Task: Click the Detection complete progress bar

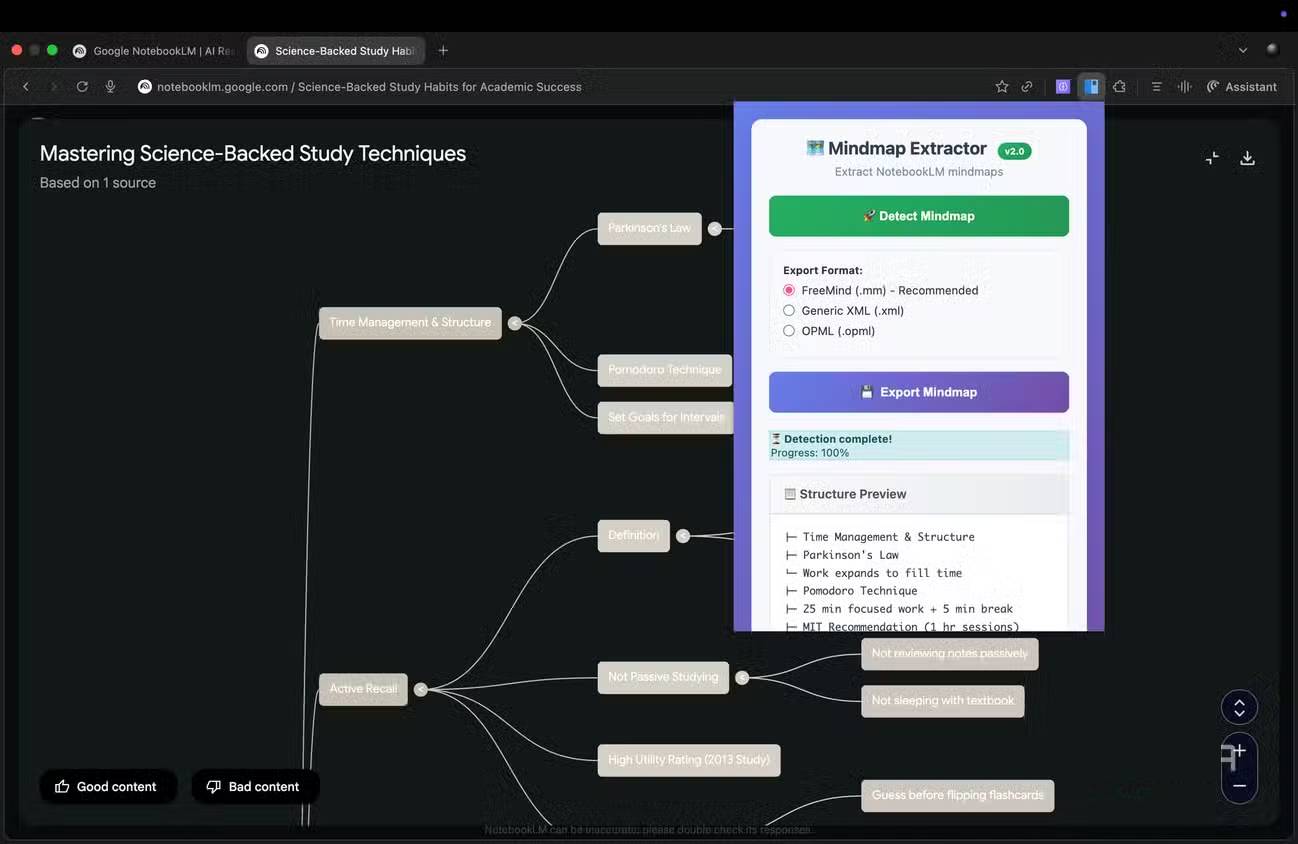Action: tap(919, 446)
